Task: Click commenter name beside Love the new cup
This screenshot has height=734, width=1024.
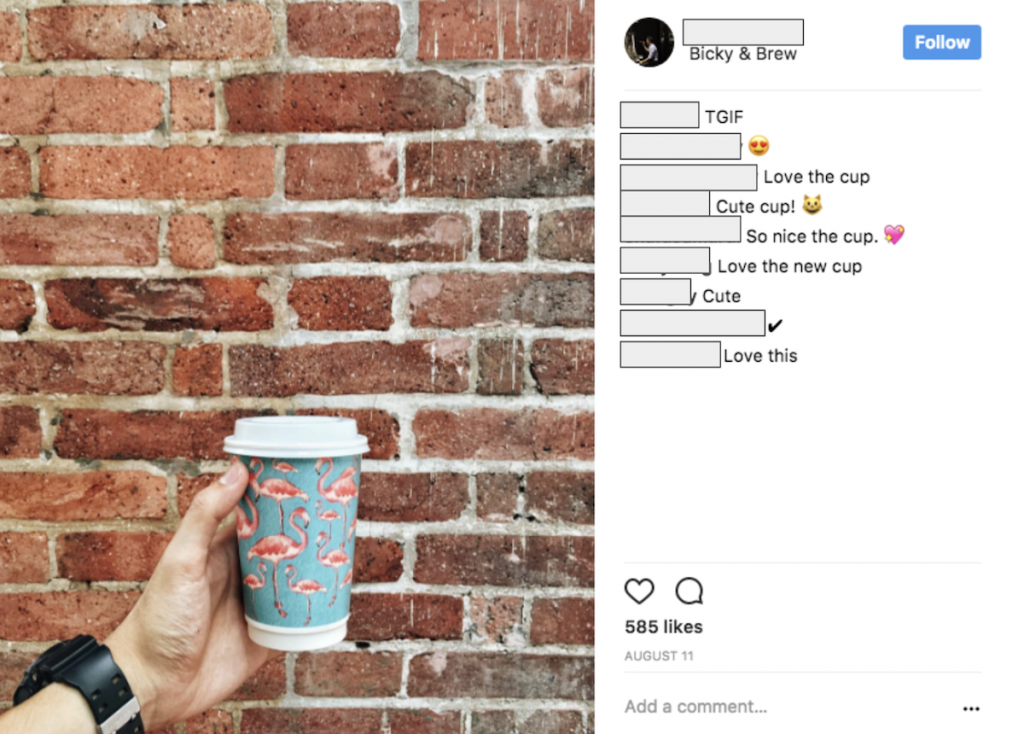Action: [665, 261]
